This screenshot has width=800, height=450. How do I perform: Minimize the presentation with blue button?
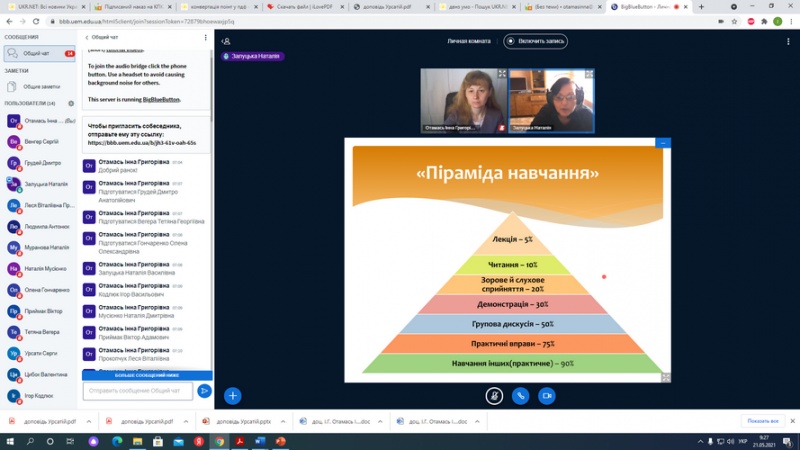[x=663, y=143]
